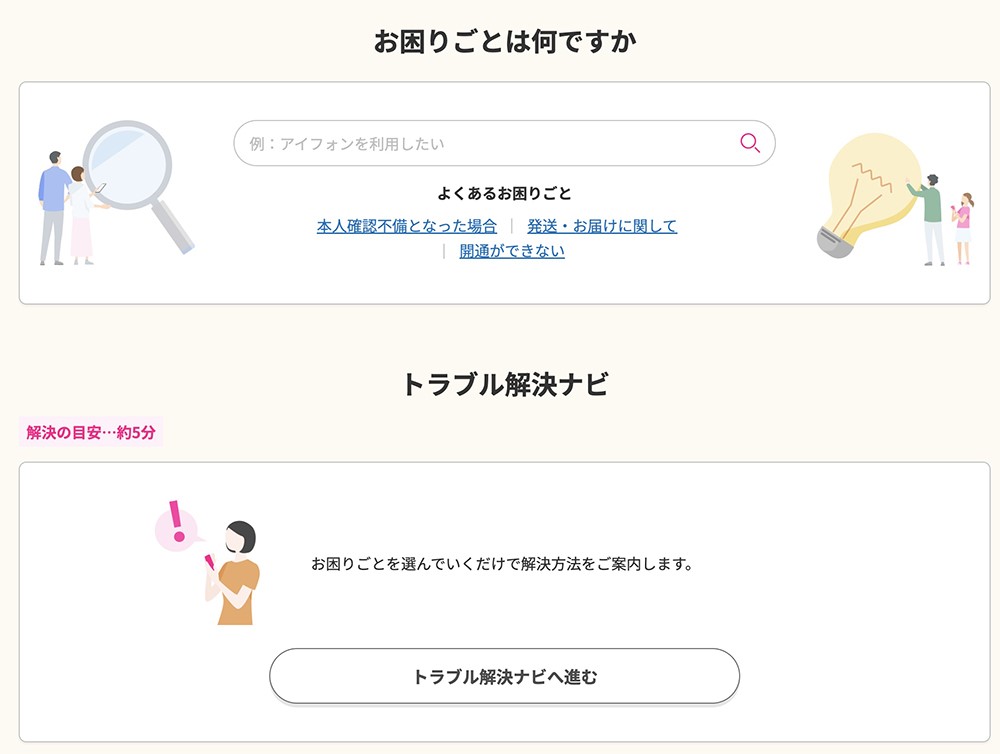Open the 本人確認不備となった場合 link
1000x754 pixels.
click(405, 226)
